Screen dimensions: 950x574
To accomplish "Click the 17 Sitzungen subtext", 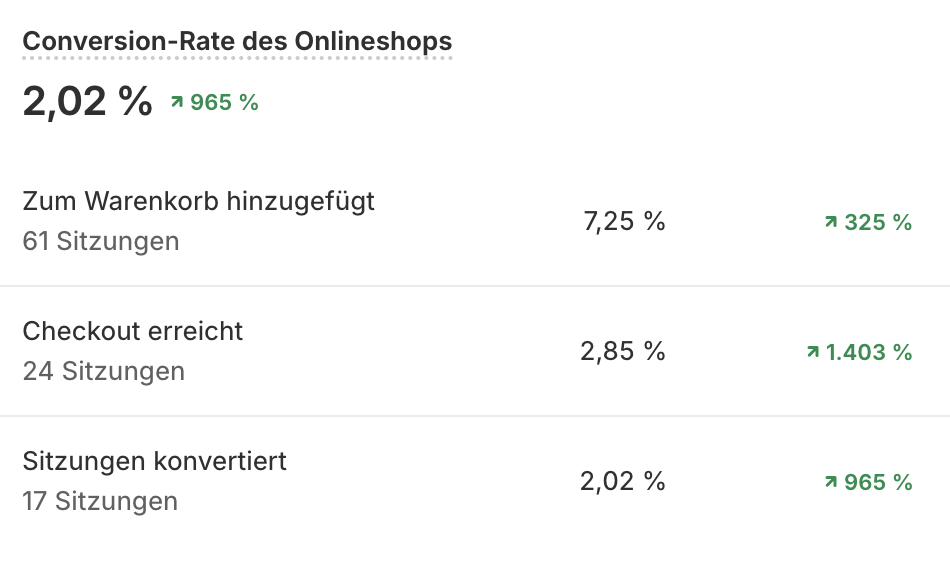I will [100, 501].
